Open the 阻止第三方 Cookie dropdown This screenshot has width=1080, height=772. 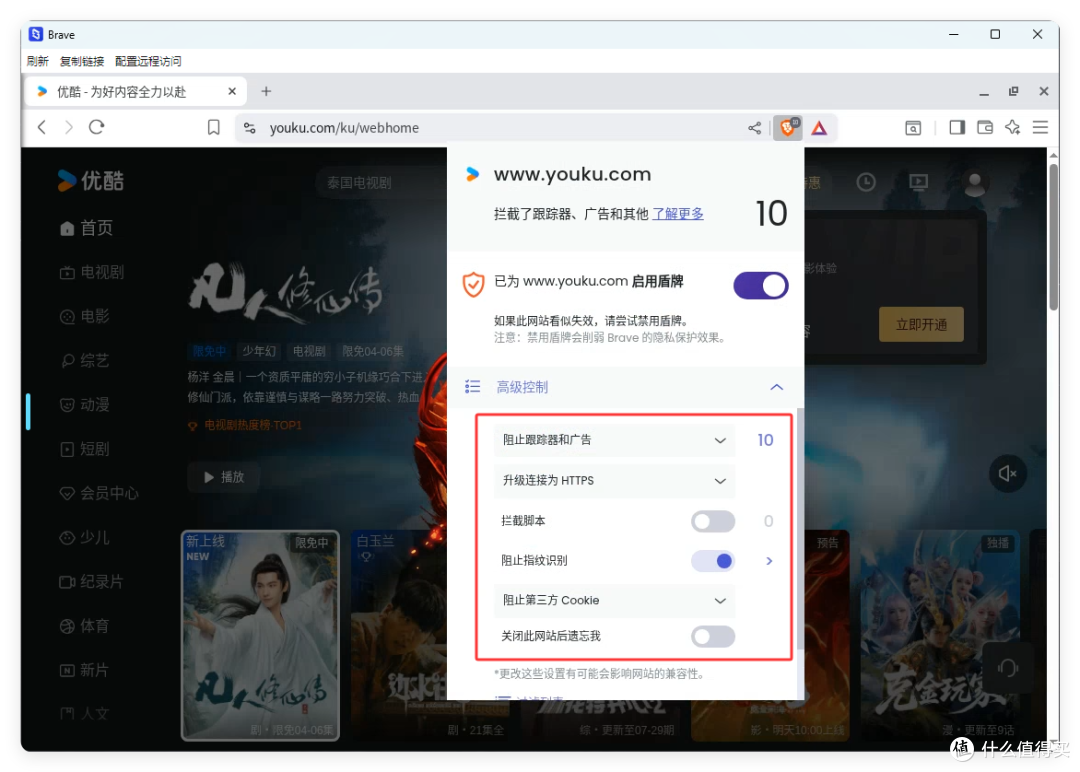coord(614,601)
